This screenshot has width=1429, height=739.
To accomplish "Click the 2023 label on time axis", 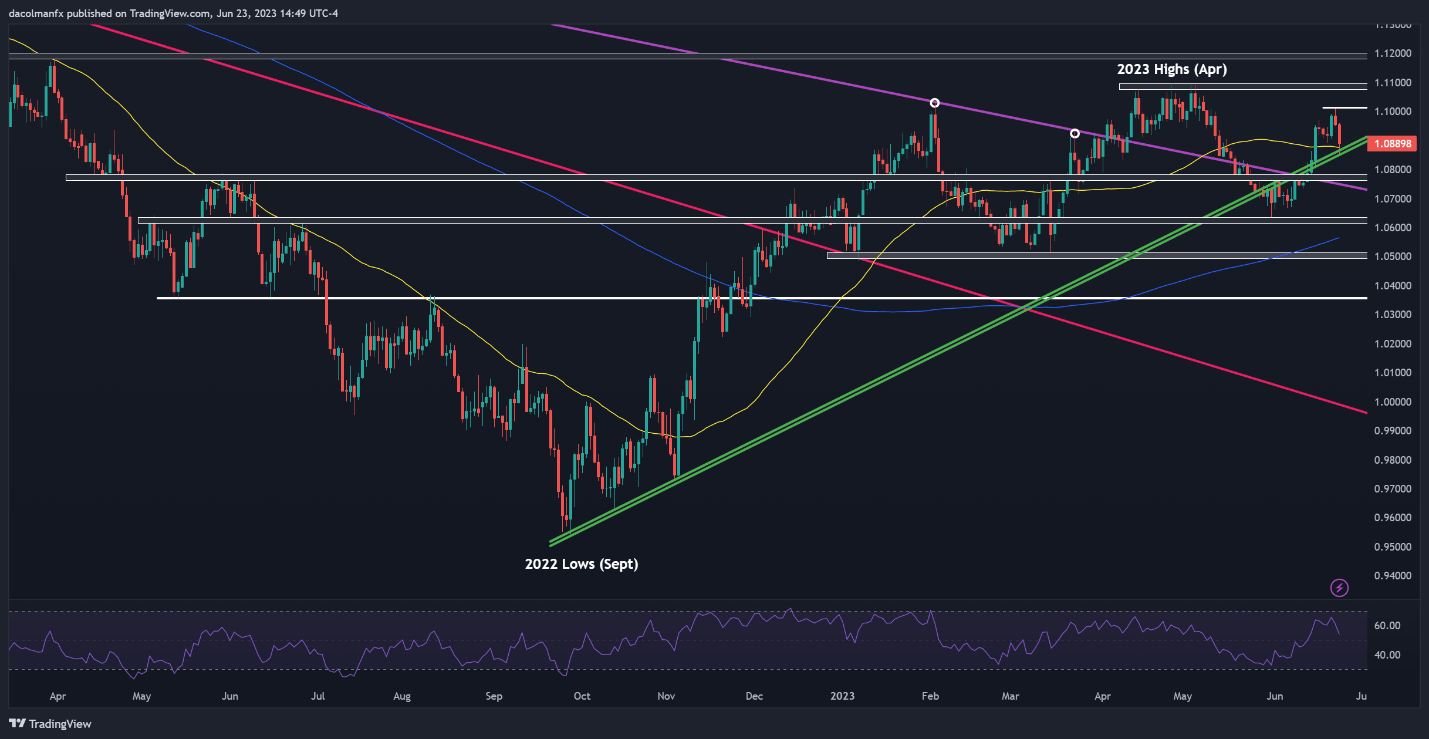I will click(842, 695).
